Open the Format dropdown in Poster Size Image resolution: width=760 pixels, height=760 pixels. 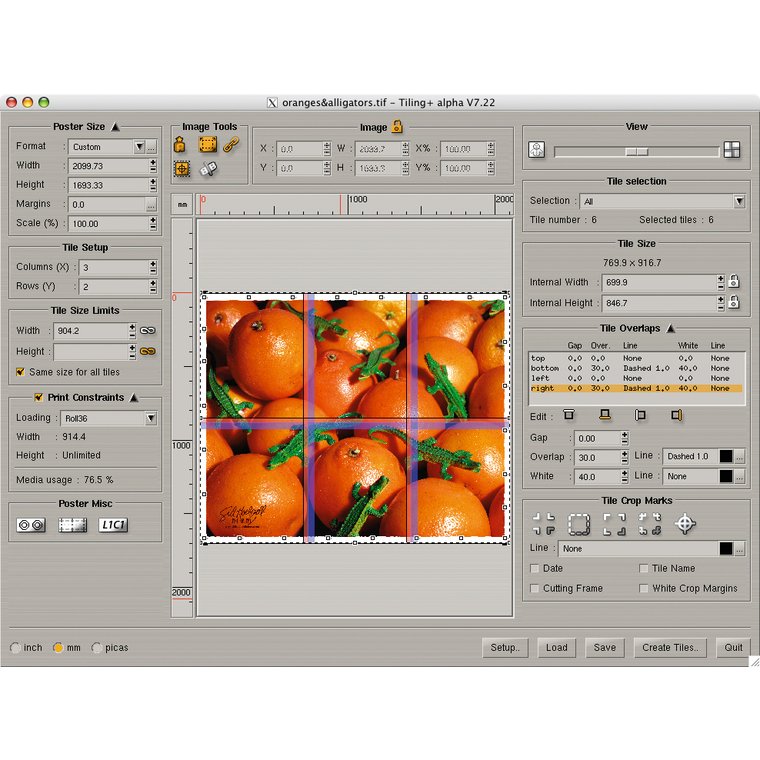click(x=139, y=147)
